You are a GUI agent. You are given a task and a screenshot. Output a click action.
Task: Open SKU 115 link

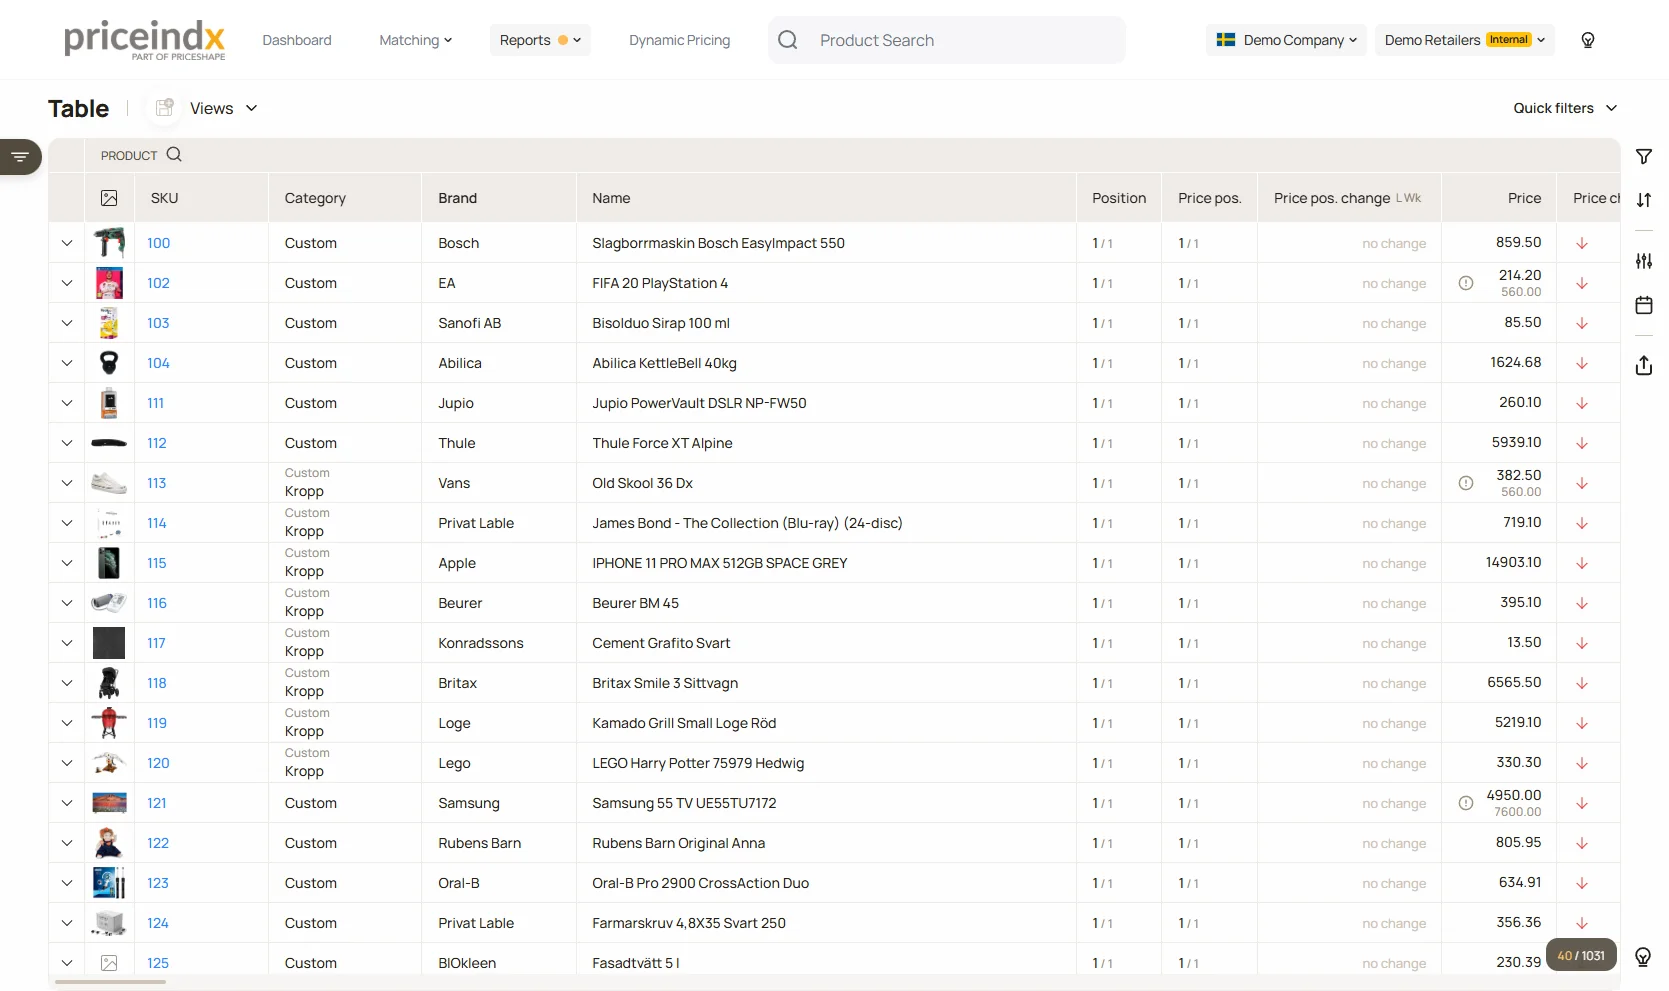click(x=157, y=563)
